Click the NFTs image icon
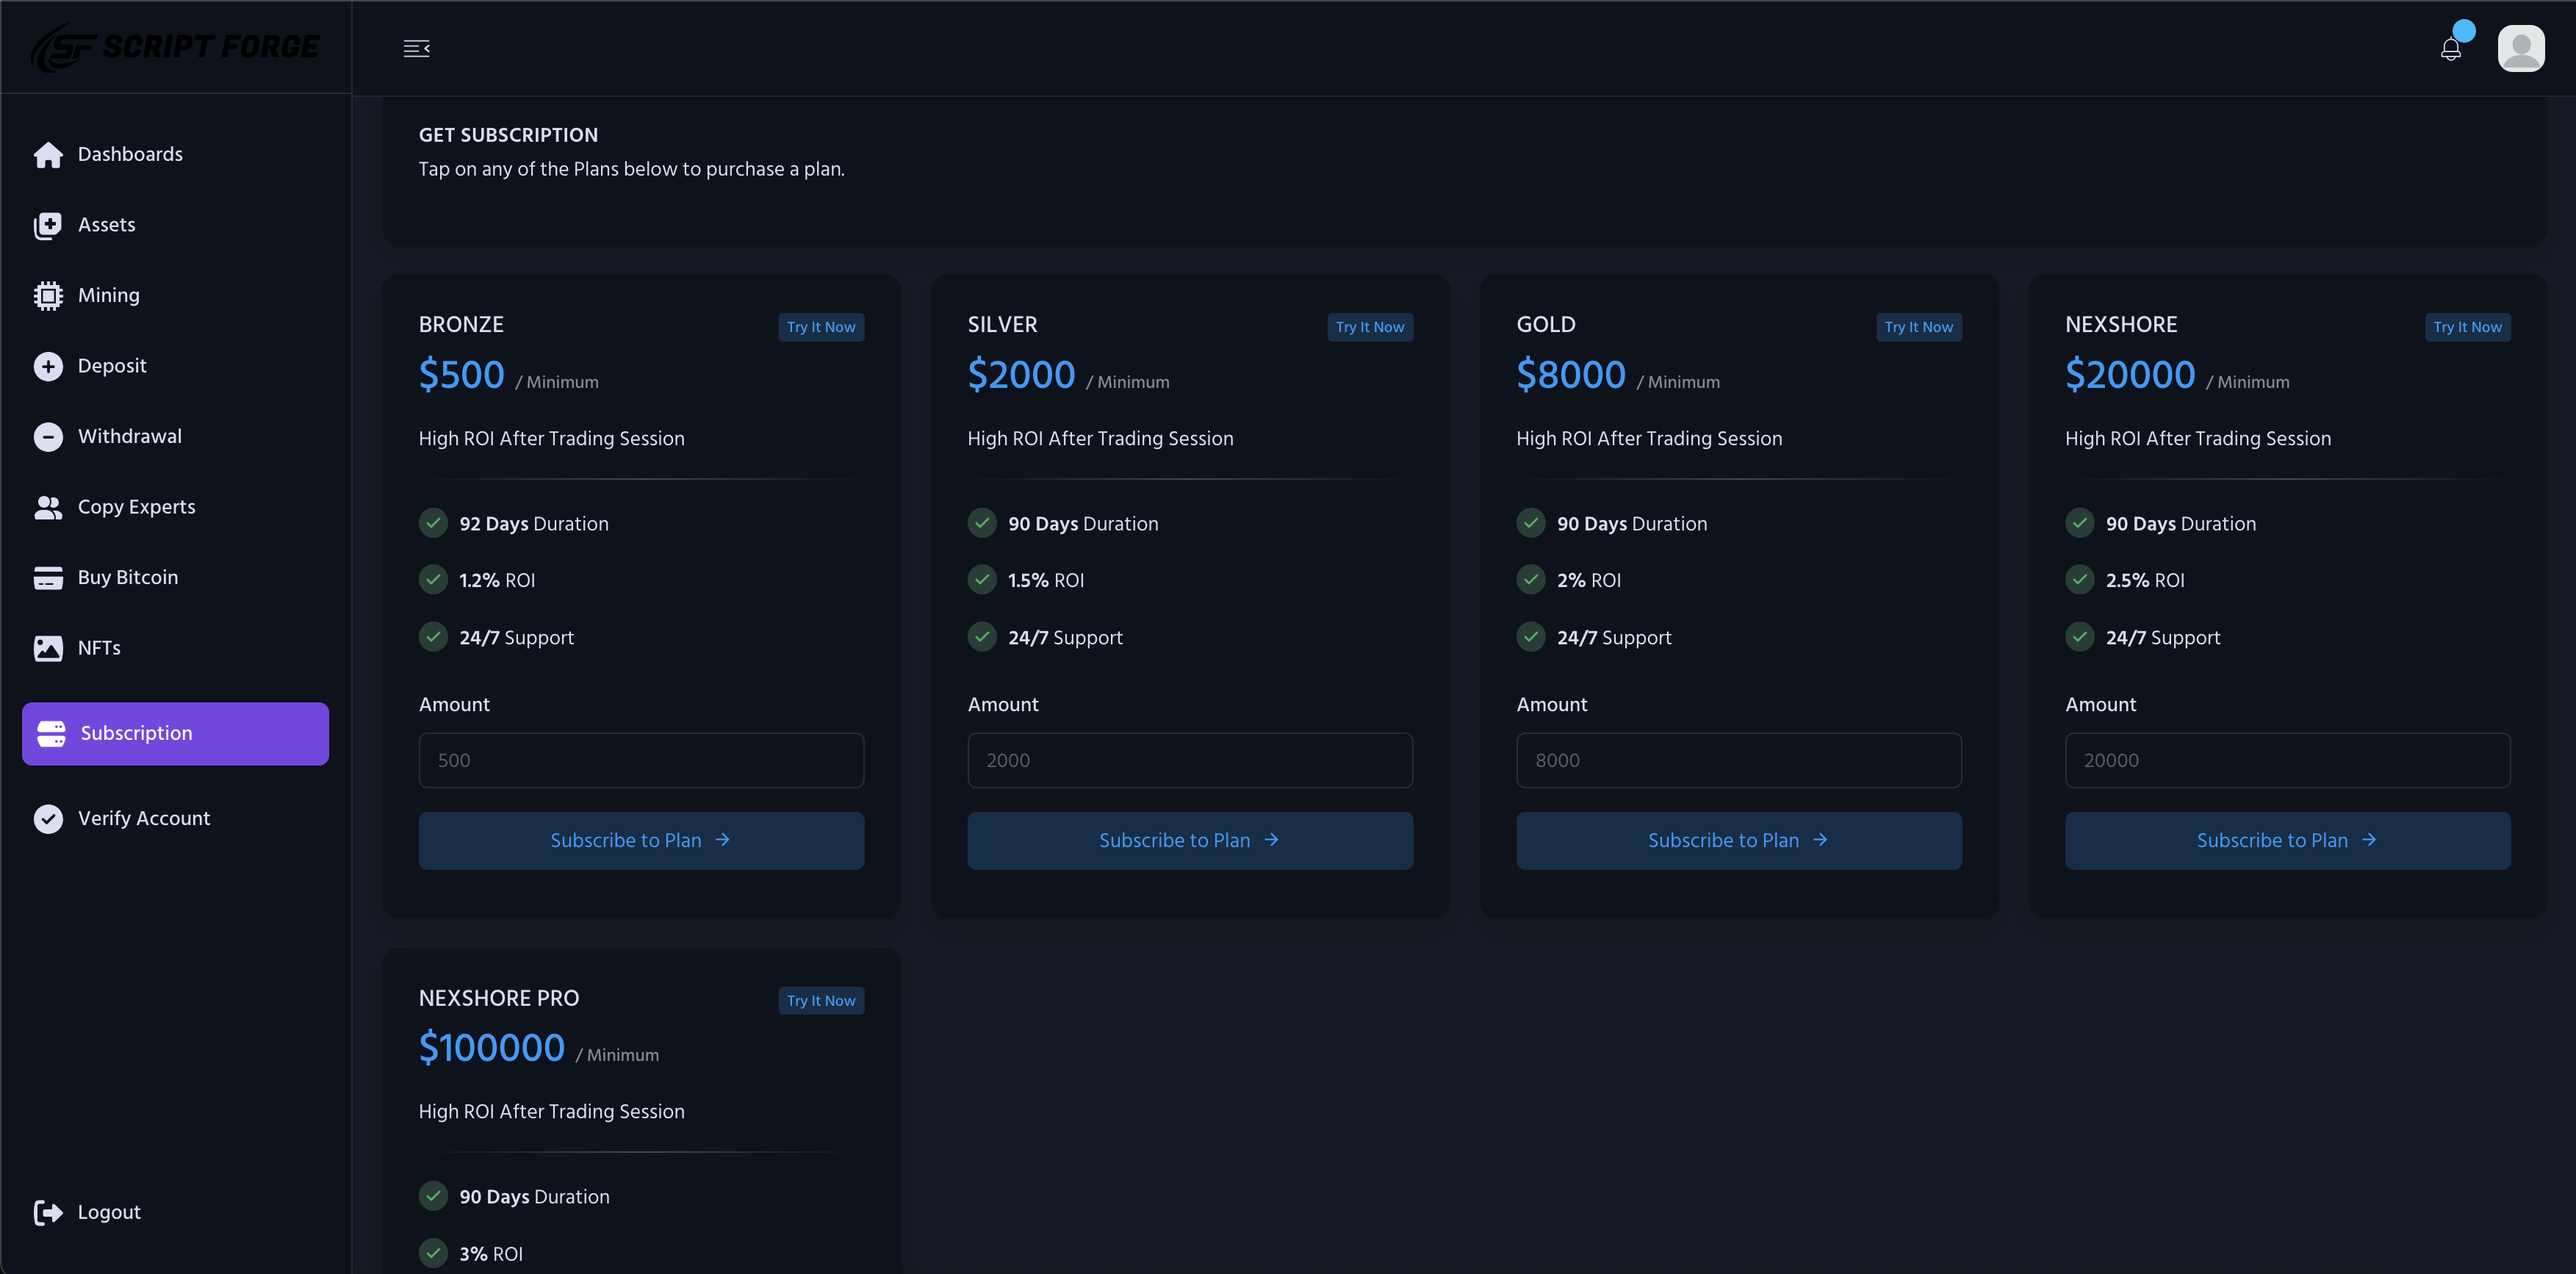The image size is (2576, 1274). click(48, 648)
